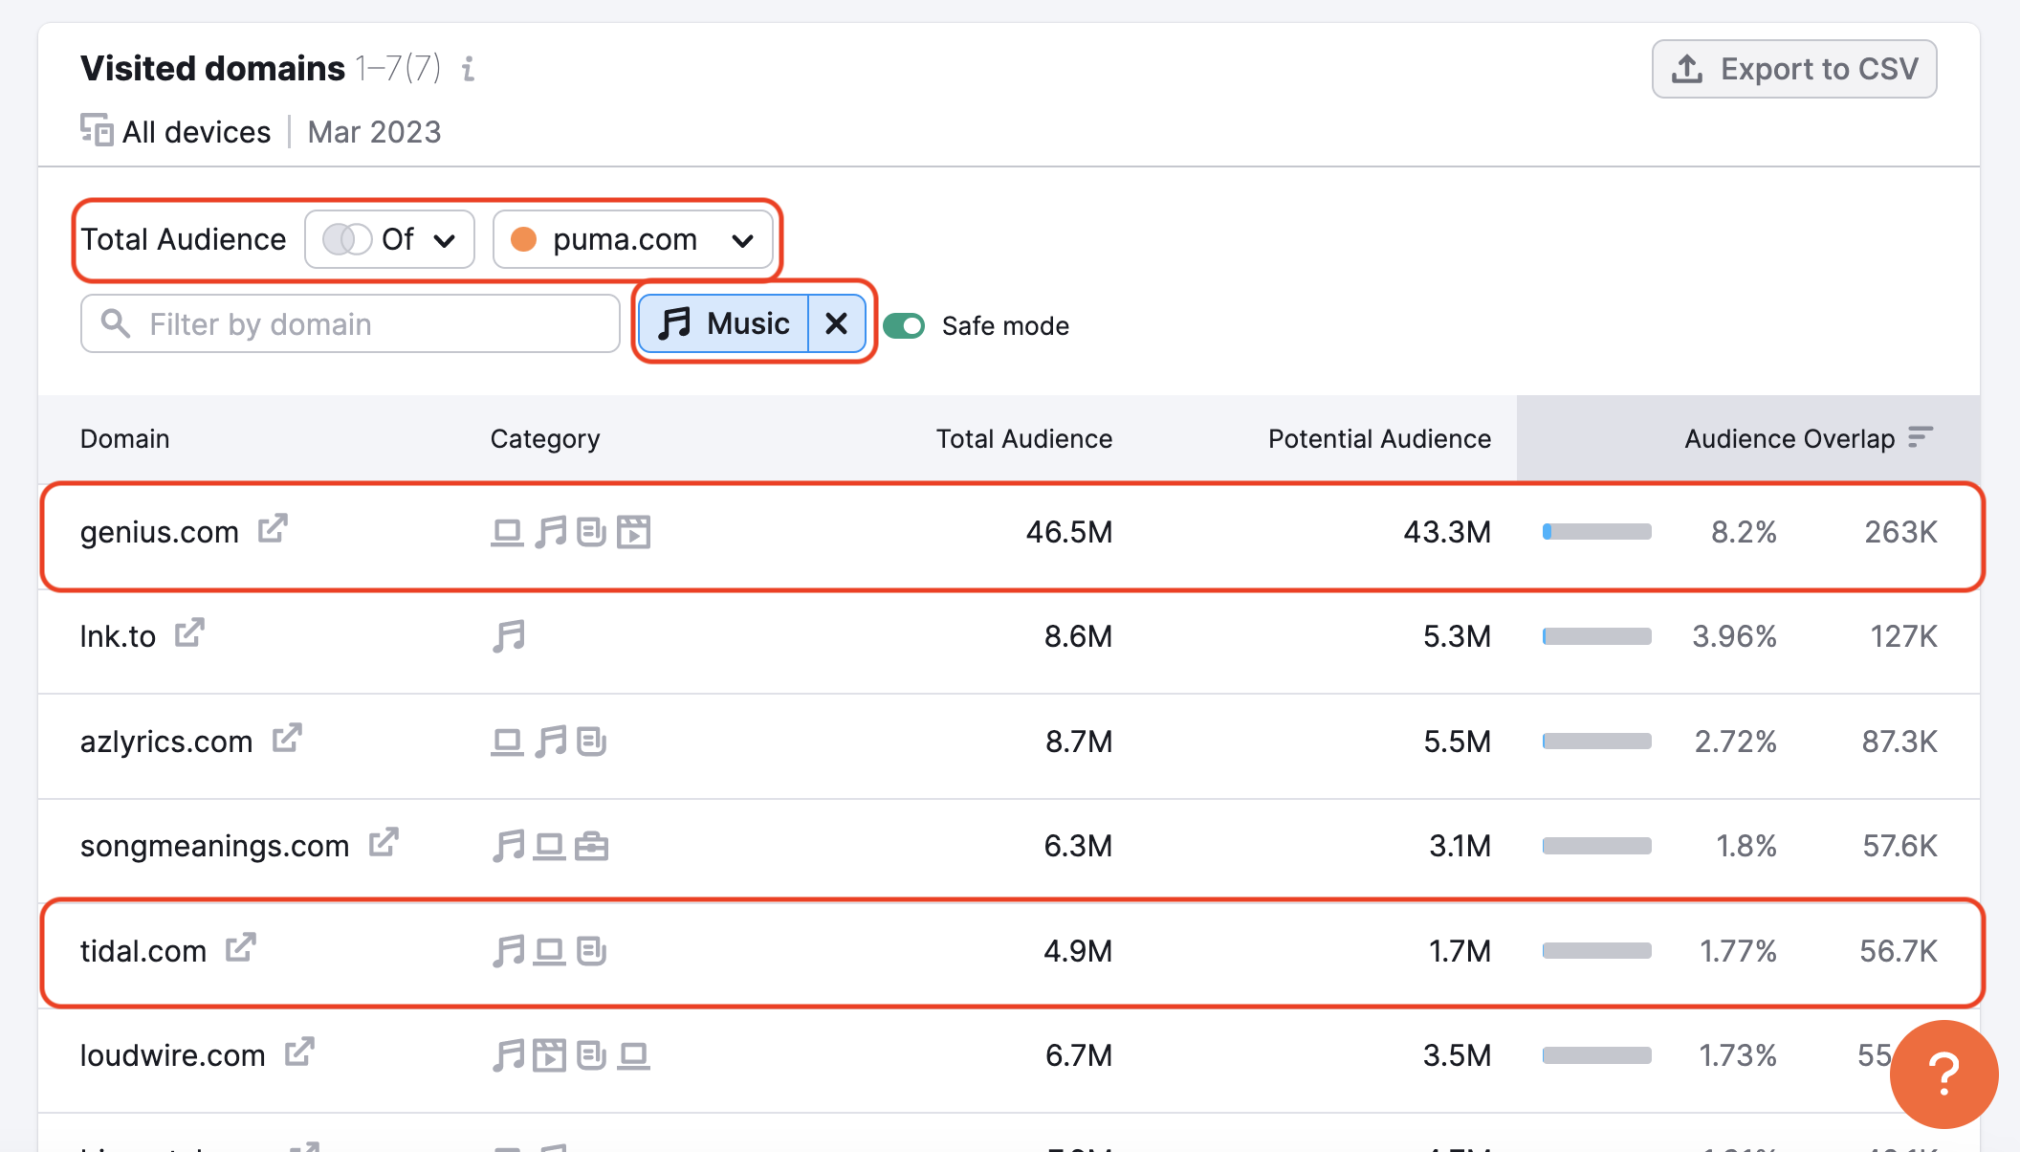Click the search magnifier icon
Viewport: 2020px width, 1152px height.
point(116,323)
